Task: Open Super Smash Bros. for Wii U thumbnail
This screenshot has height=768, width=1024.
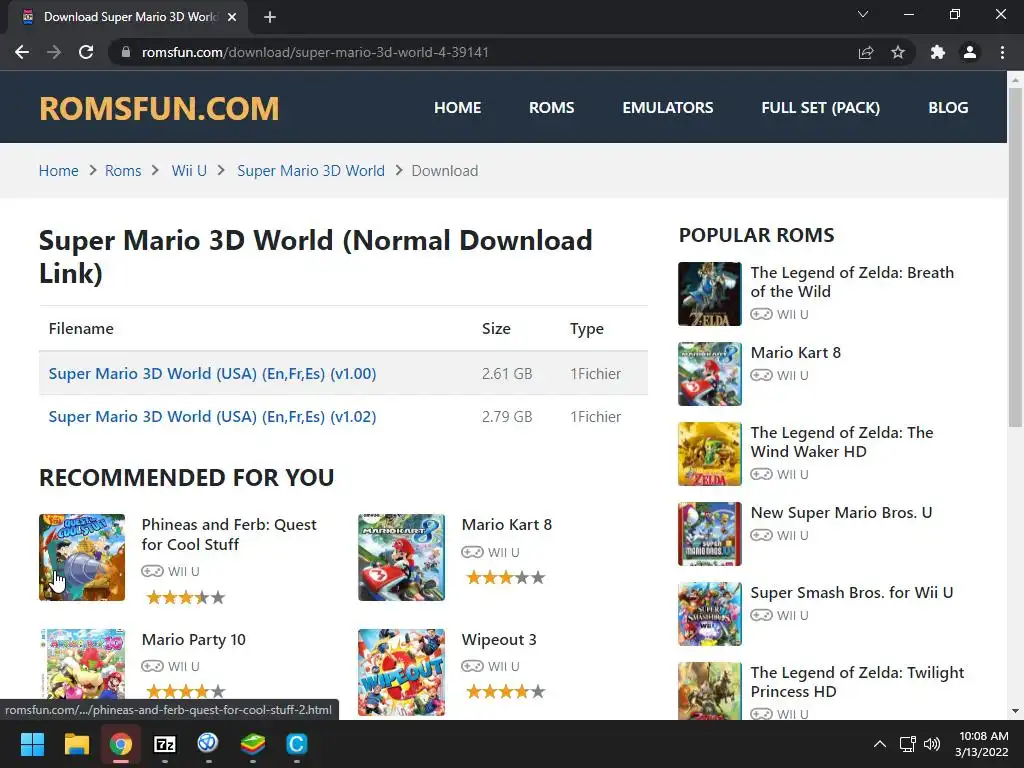Action: (x=710, y=614)
